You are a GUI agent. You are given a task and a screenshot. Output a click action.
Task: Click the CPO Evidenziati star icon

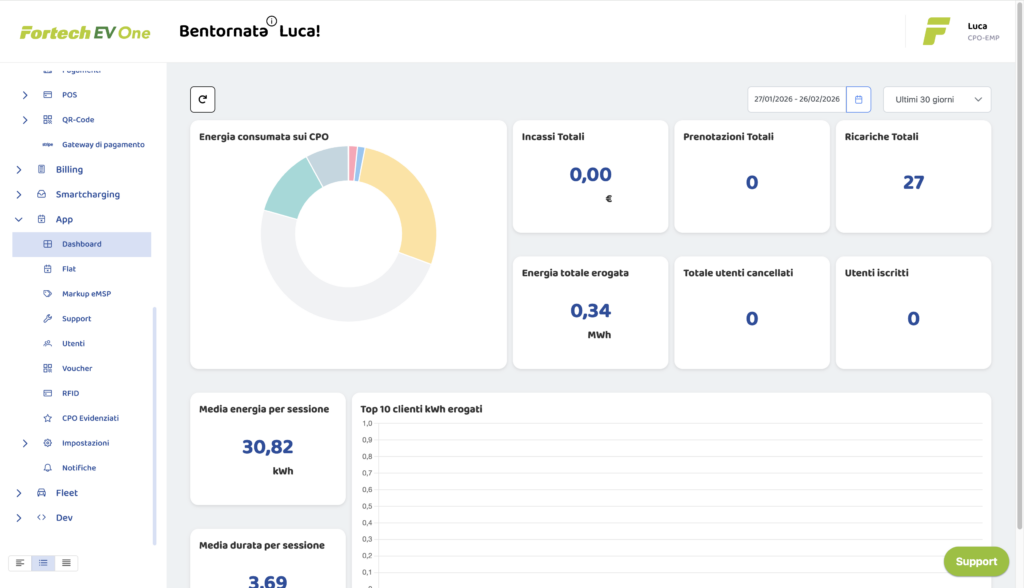[x=48, y=418]
